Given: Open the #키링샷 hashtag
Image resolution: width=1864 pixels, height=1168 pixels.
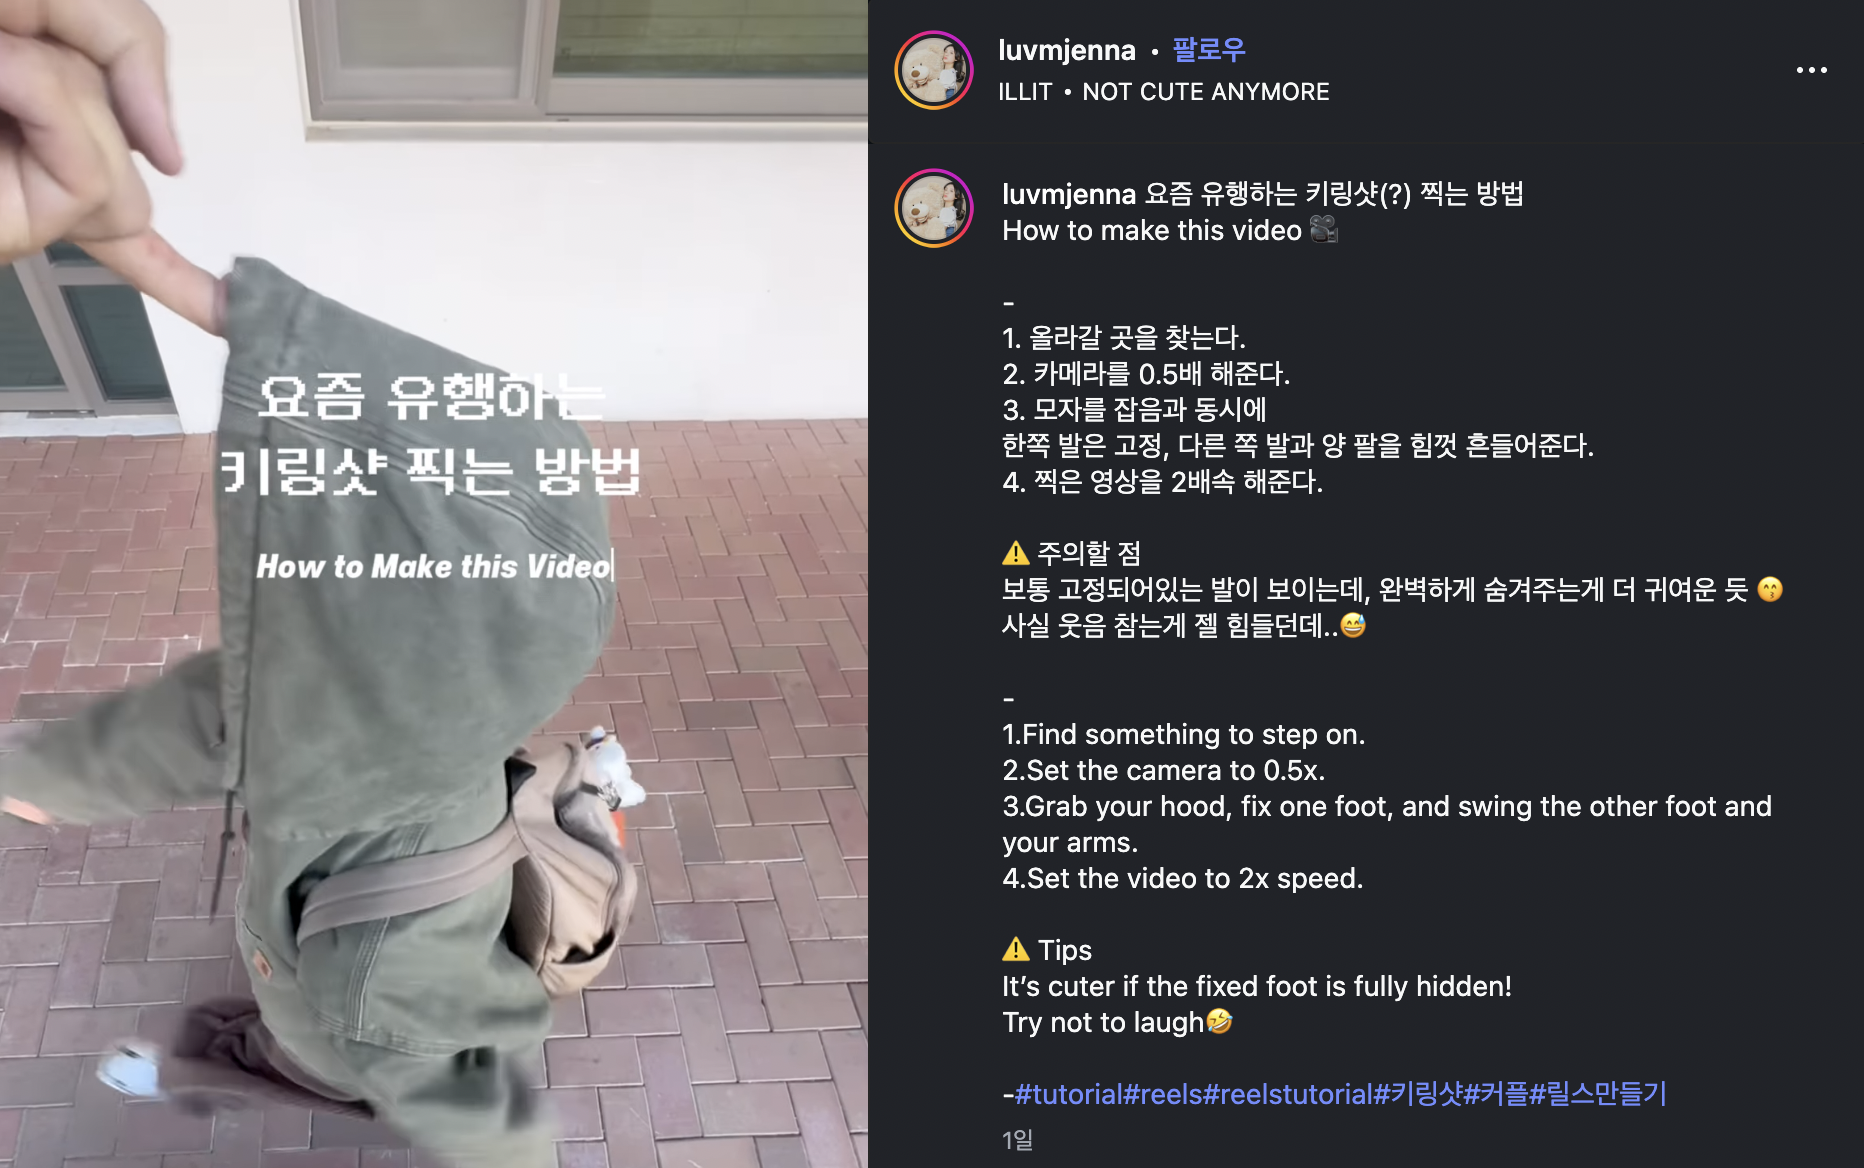Looking at the screenshot, I should [1419, 1094].
